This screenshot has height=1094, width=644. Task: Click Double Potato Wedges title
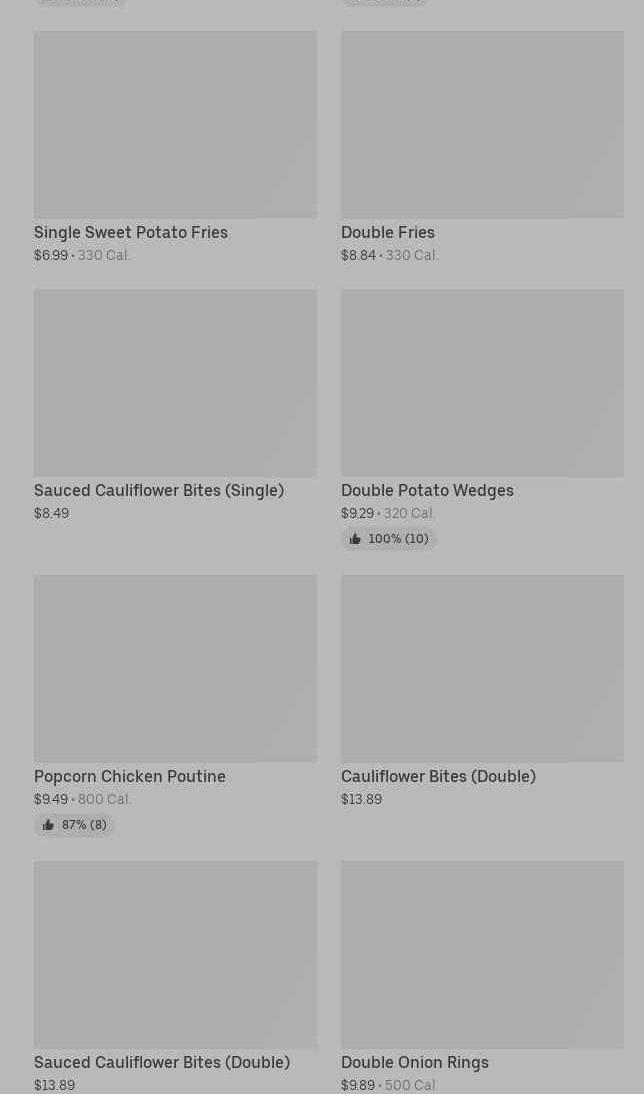[x=427, y=490]
